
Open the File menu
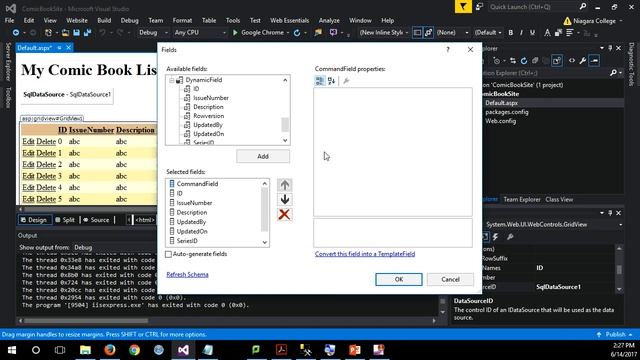9,20
